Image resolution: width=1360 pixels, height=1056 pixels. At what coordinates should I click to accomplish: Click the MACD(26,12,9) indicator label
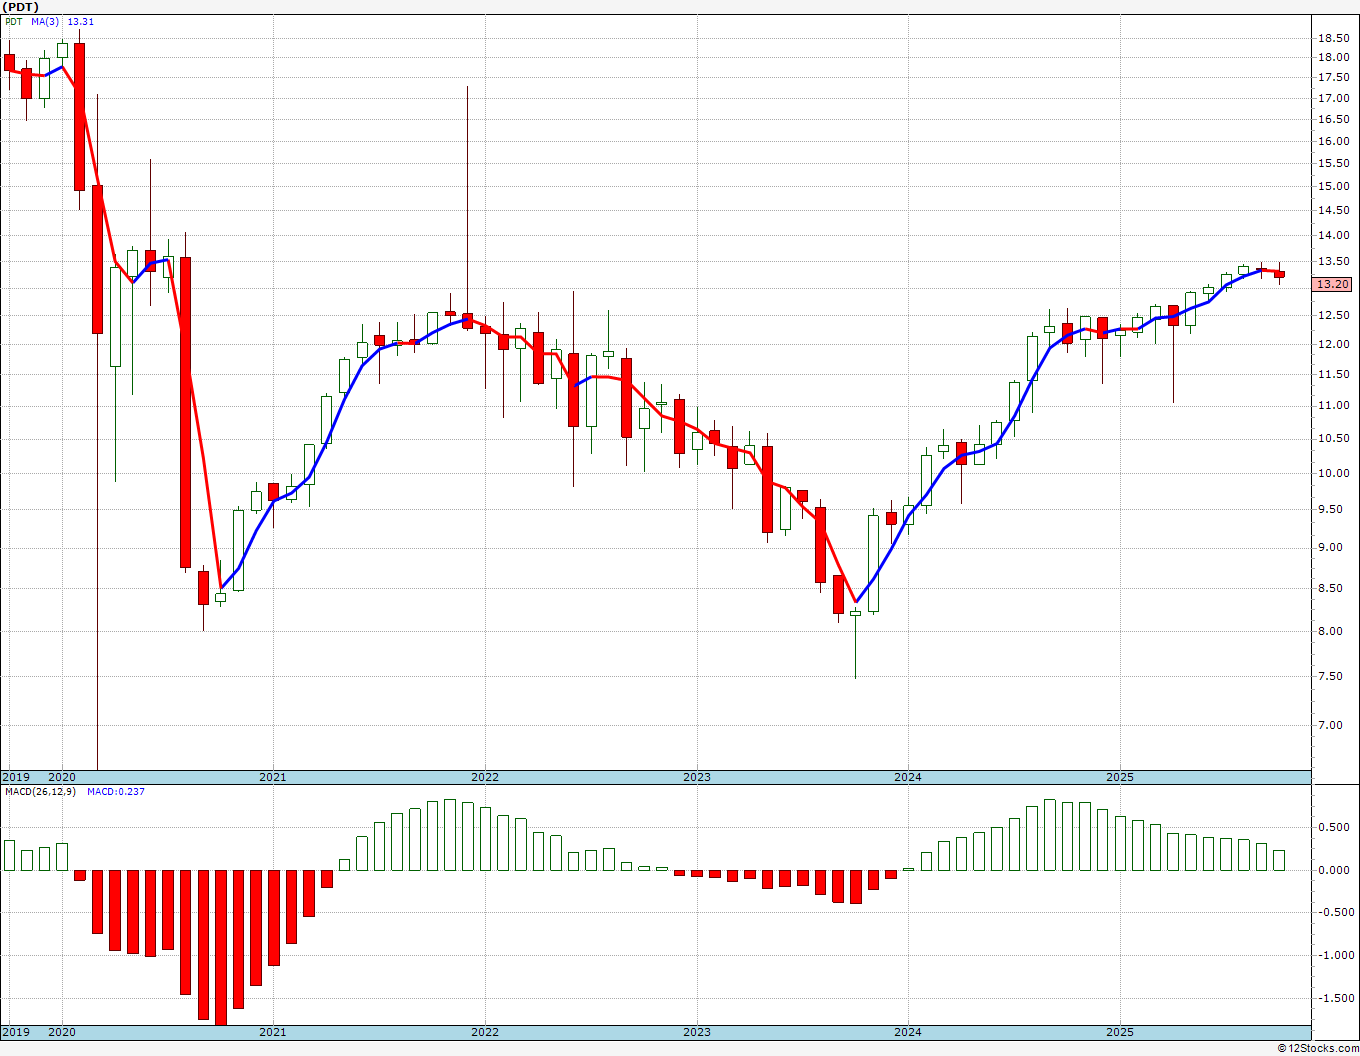40,791
